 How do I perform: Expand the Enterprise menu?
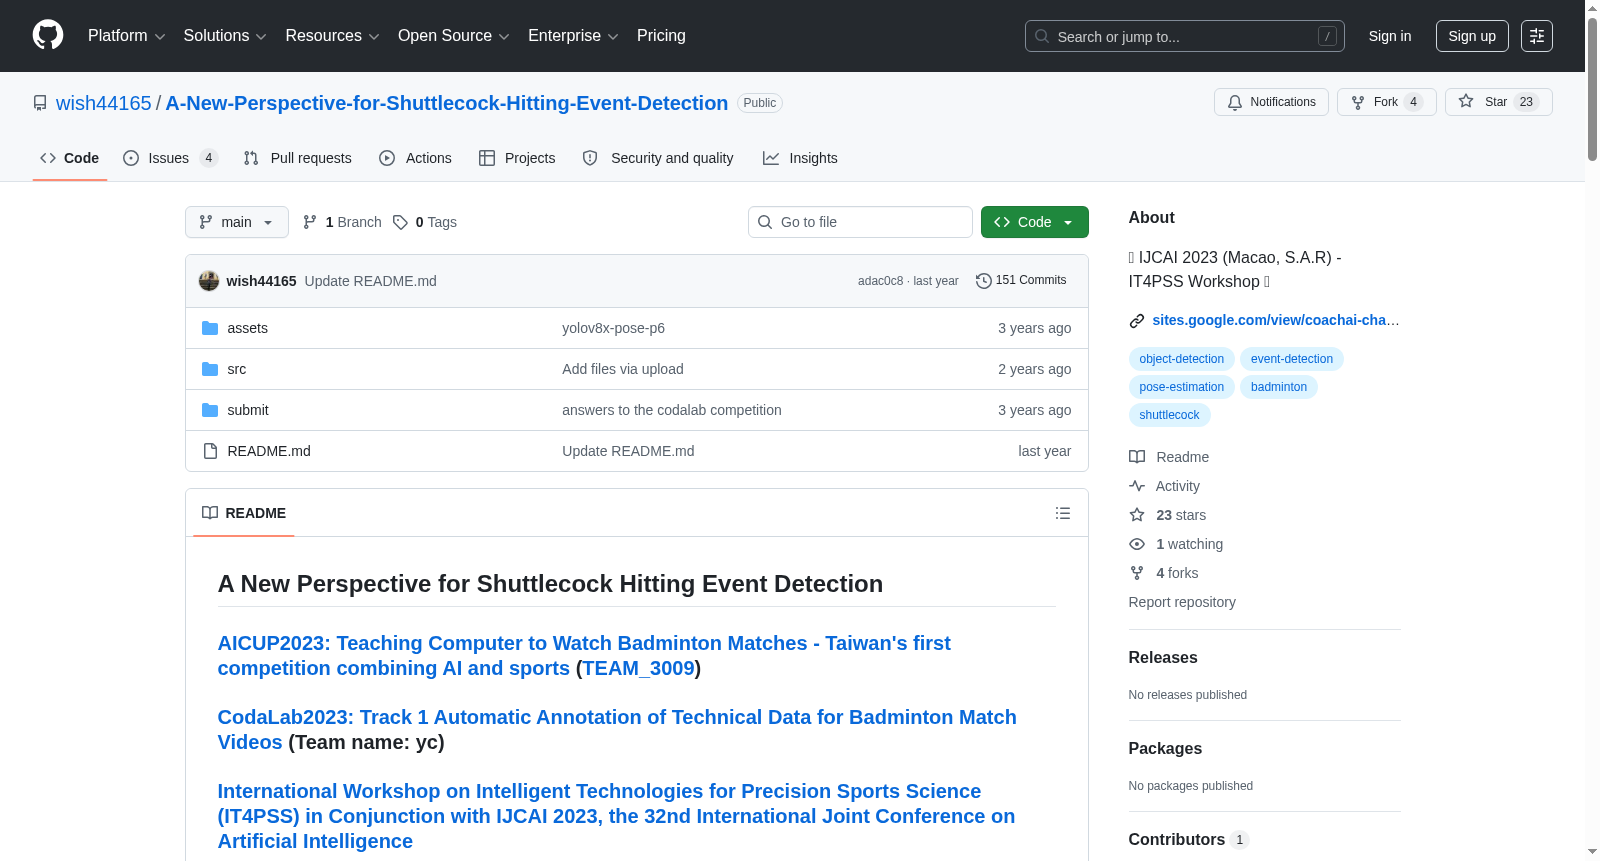tap(573, 36)
